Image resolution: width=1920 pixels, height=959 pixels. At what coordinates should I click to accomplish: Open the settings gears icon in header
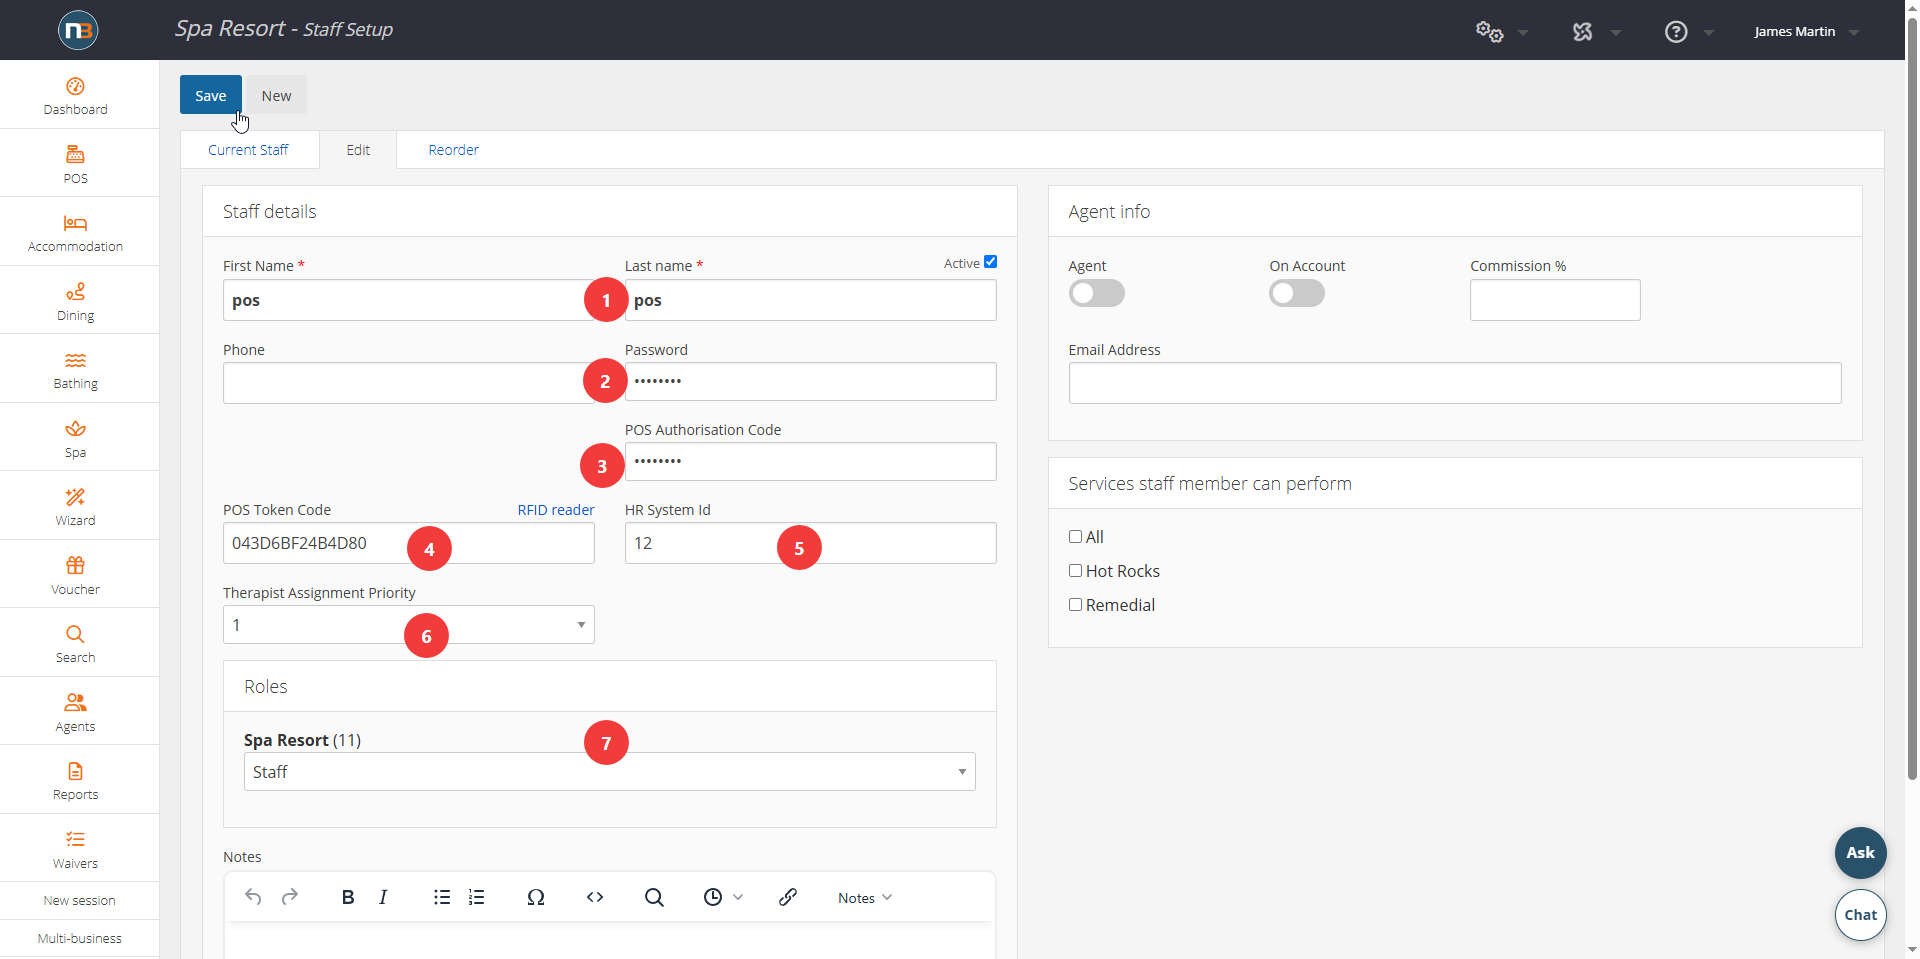[x=1489, y=32]
